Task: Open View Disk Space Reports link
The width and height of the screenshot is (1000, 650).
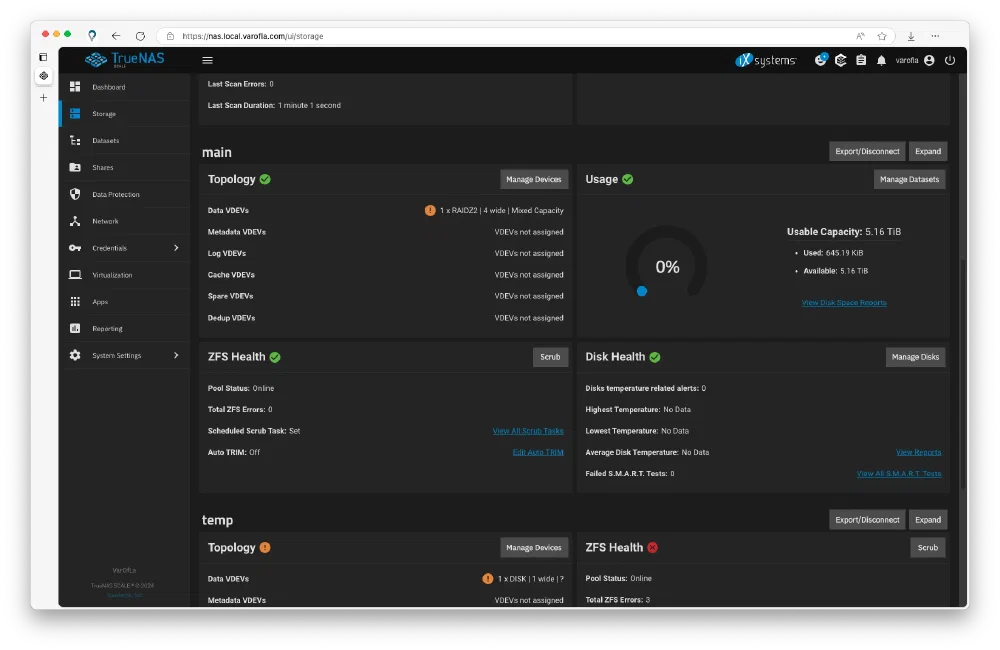Action: click(x=844, y=302)
